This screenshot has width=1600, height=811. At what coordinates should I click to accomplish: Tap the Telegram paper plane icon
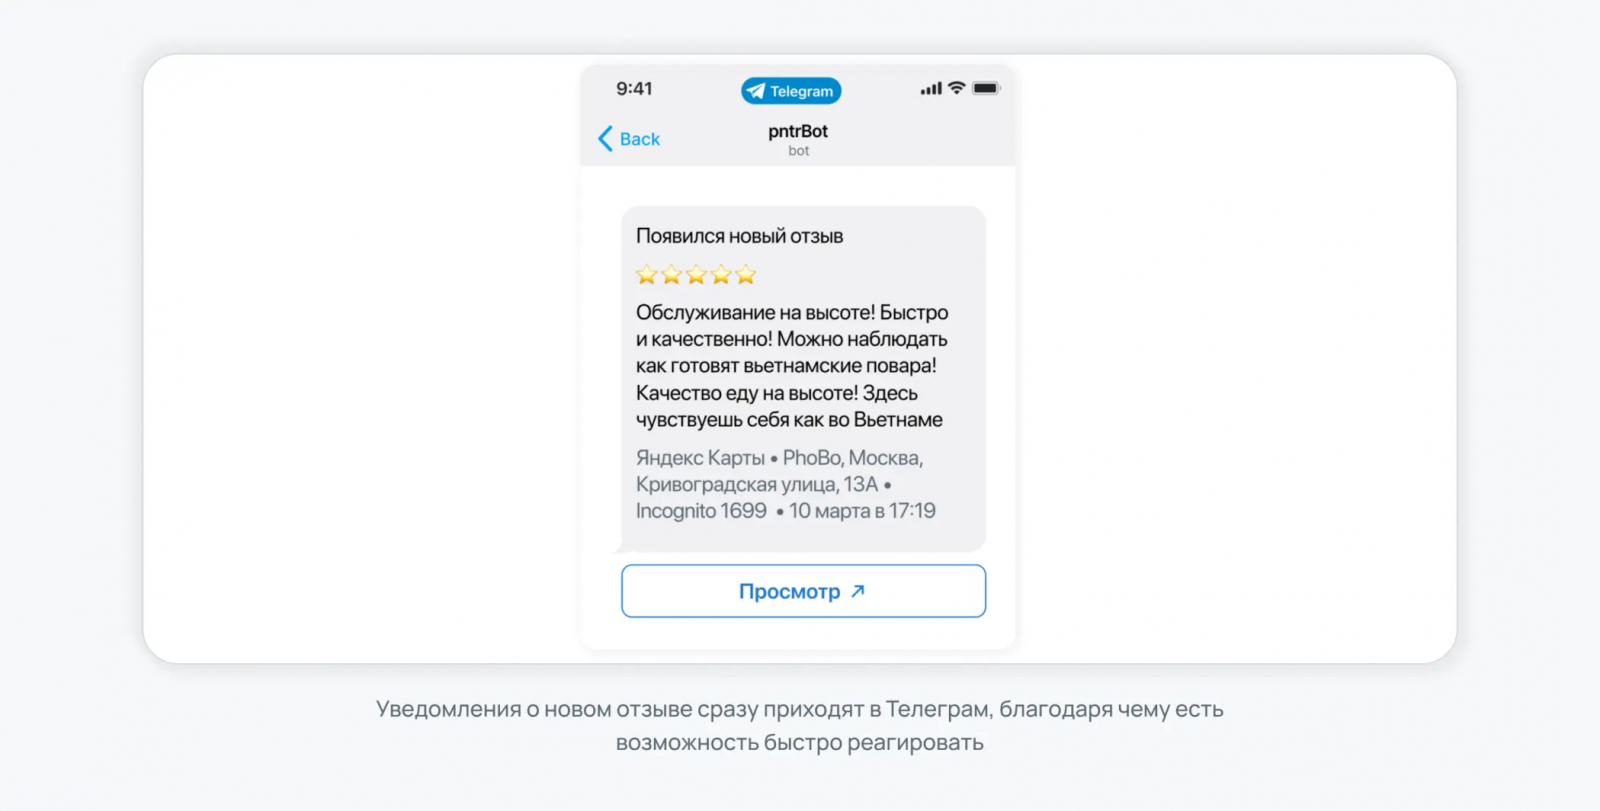point(756,91)
